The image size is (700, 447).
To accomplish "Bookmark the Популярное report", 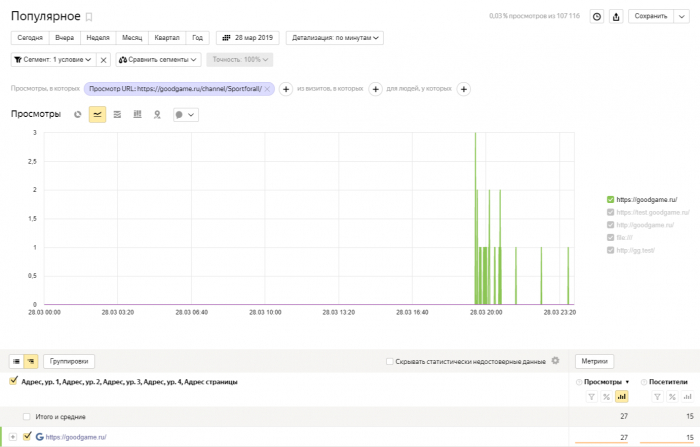I will pyautogui.click(x=89, y=17).
